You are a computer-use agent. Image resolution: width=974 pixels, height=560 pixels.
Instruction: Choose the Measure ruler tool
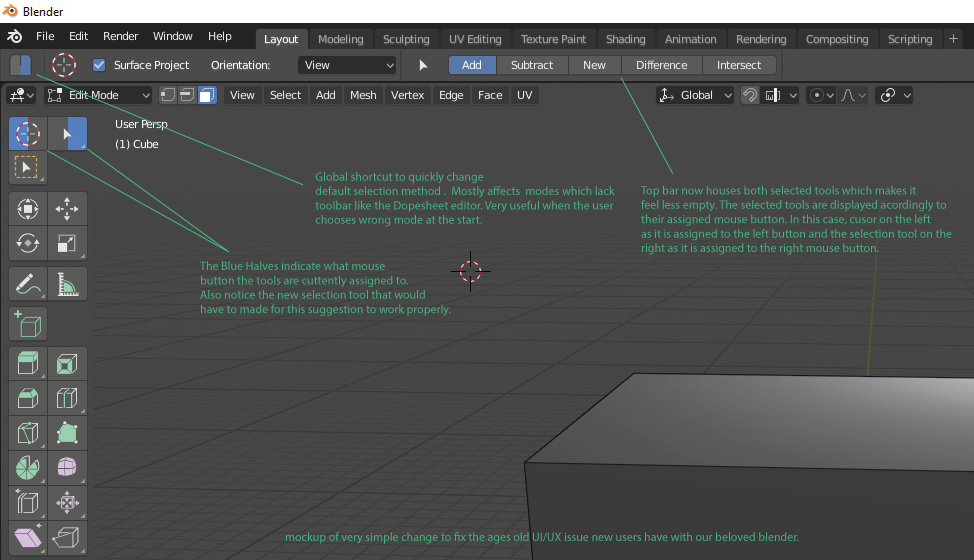point(67,284)
